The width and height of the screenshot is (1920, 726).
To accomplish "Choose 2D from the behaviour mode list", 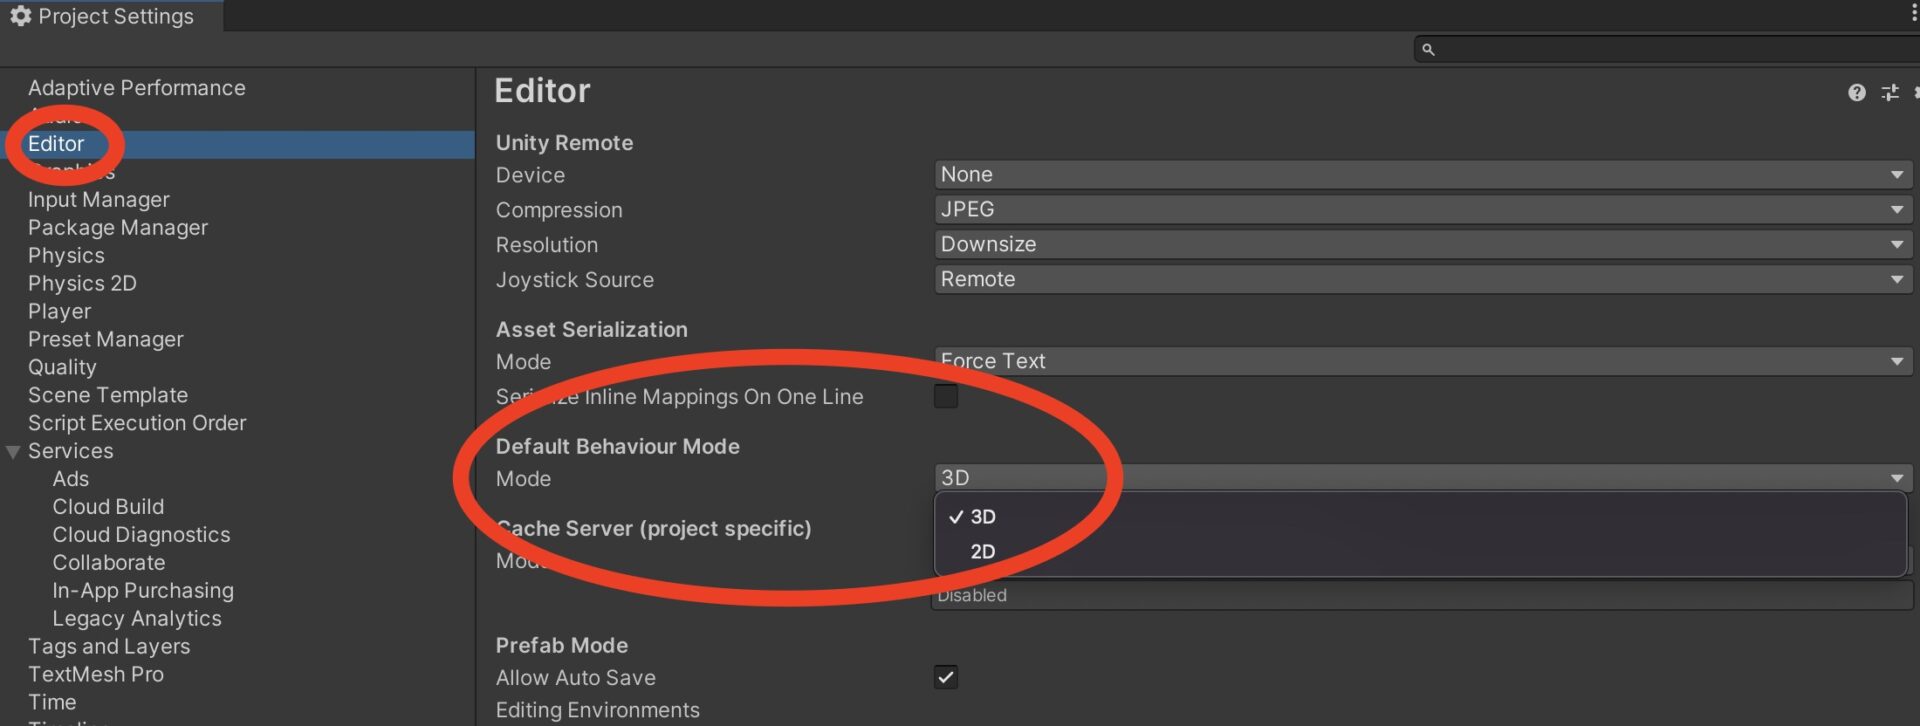I will point(982,552).
